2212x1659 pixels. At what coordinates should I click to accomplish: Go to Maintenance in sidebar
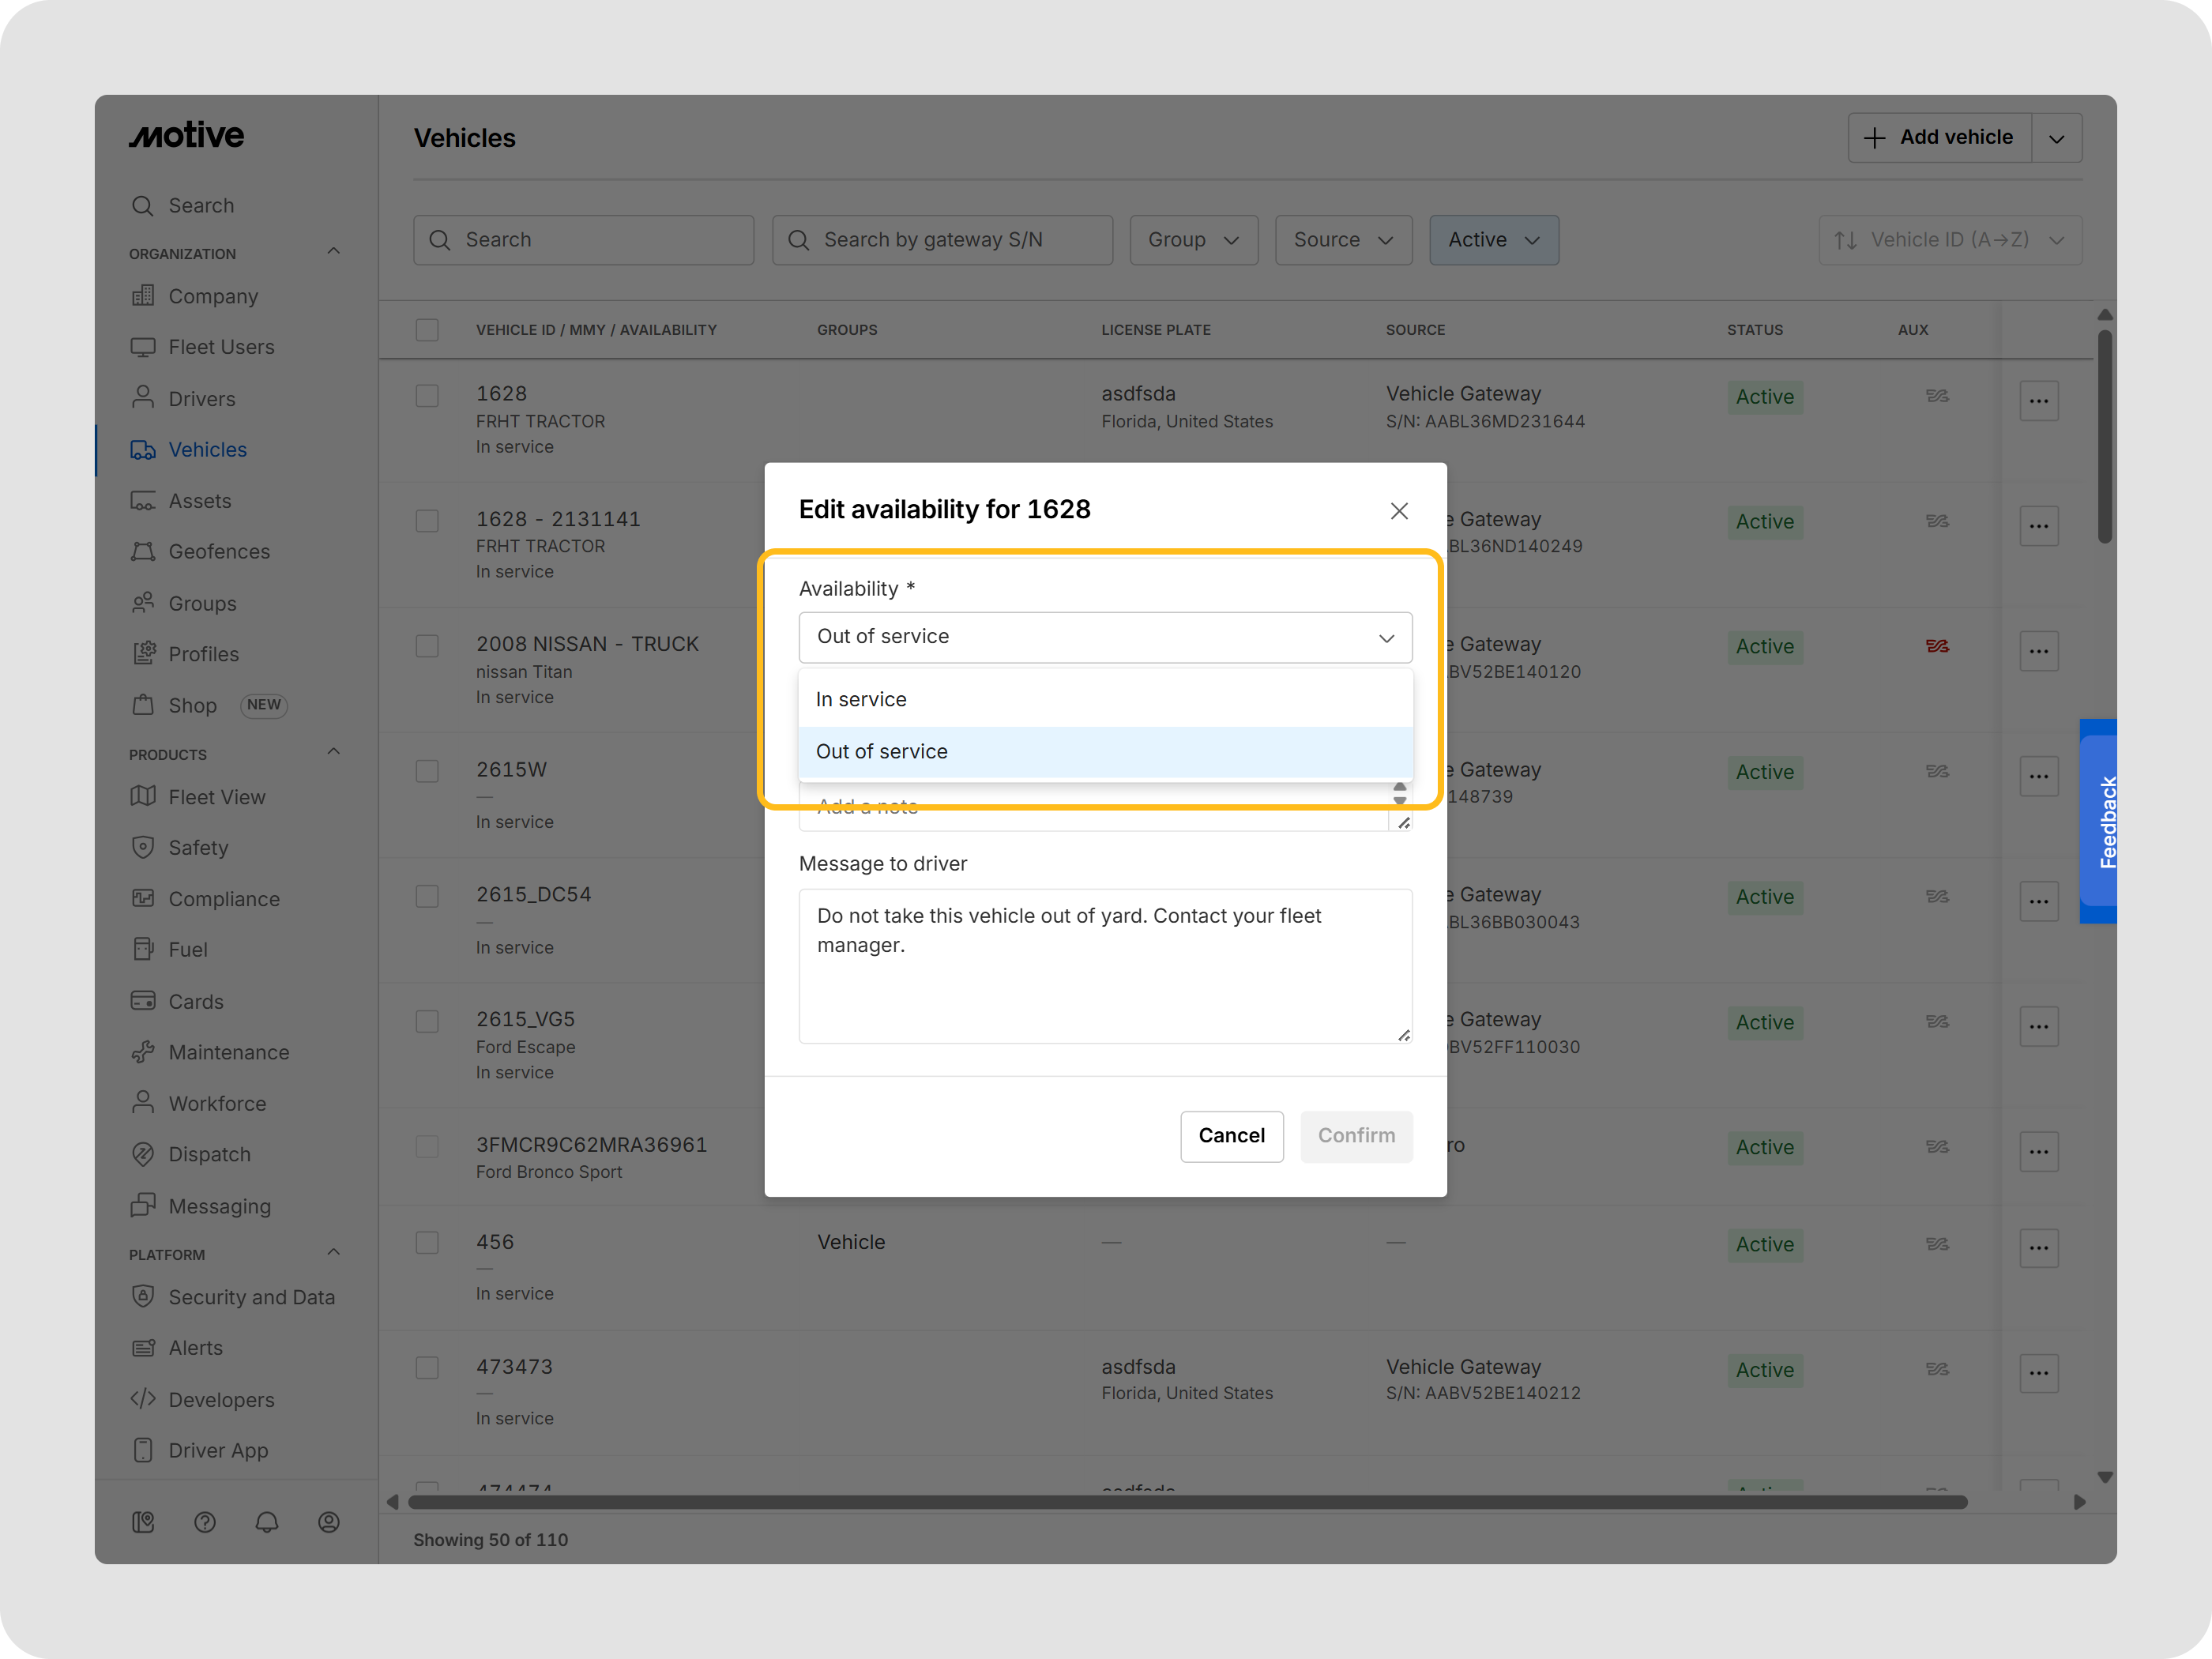pyautogui.click(x=228, y=1052)
